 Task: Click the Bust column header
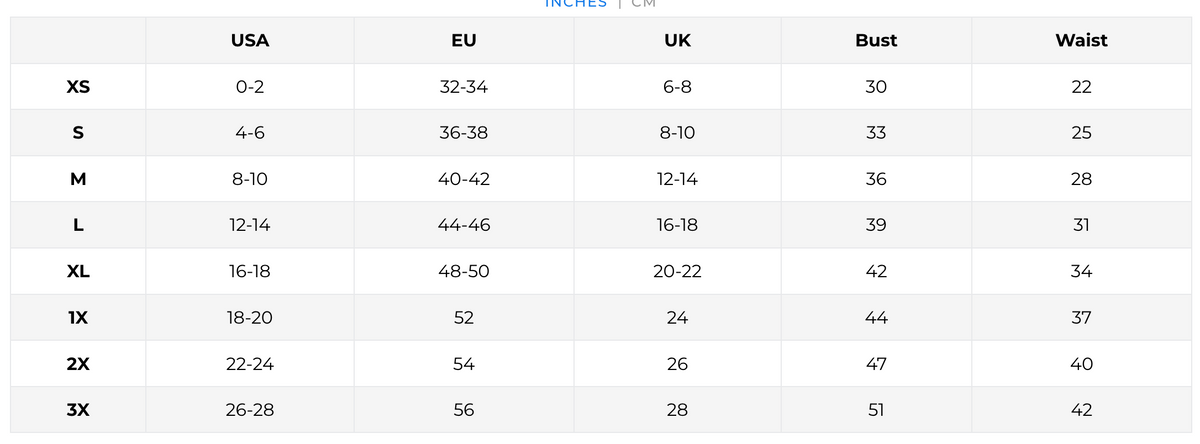876,41
